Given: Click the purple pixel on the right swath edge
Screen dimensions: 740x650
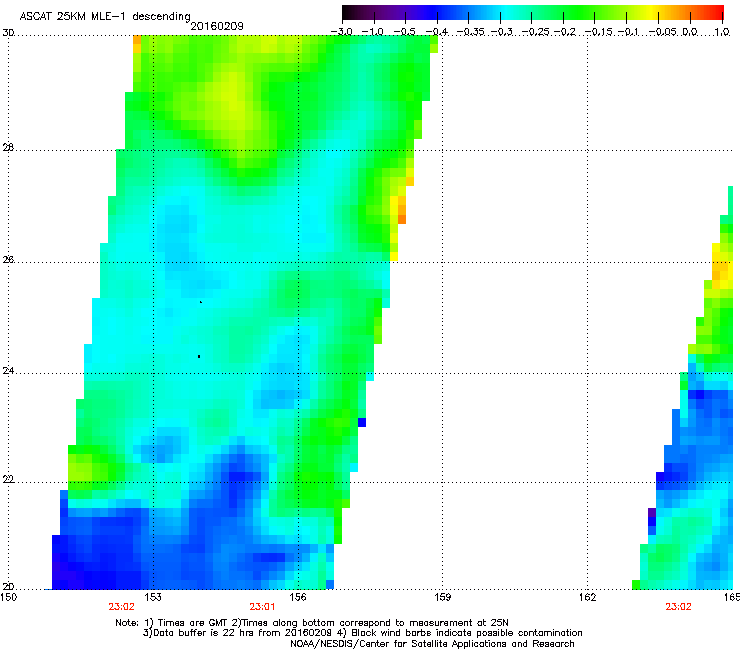Looking at the screenshot, I should tap(652, 513).
